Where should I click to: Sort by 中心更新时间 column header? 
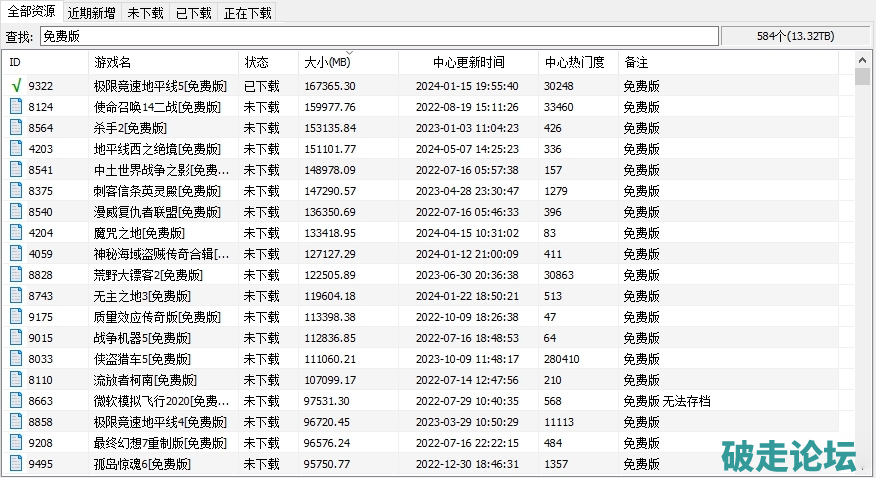468,62
